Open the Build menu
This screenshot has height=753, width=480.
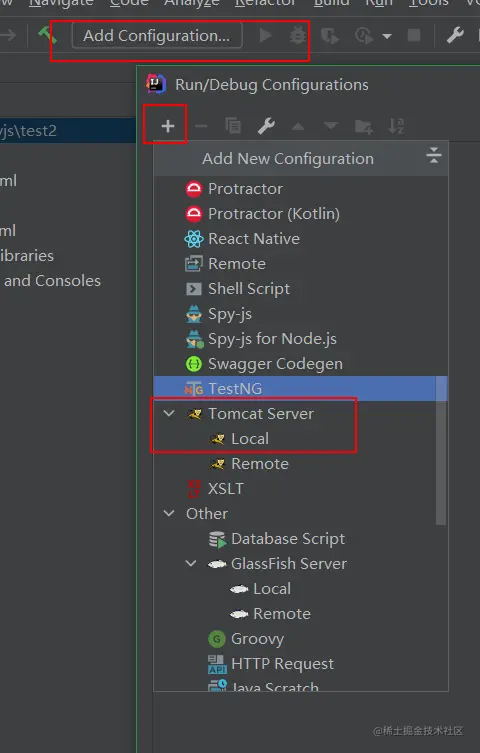pos(331,3)
